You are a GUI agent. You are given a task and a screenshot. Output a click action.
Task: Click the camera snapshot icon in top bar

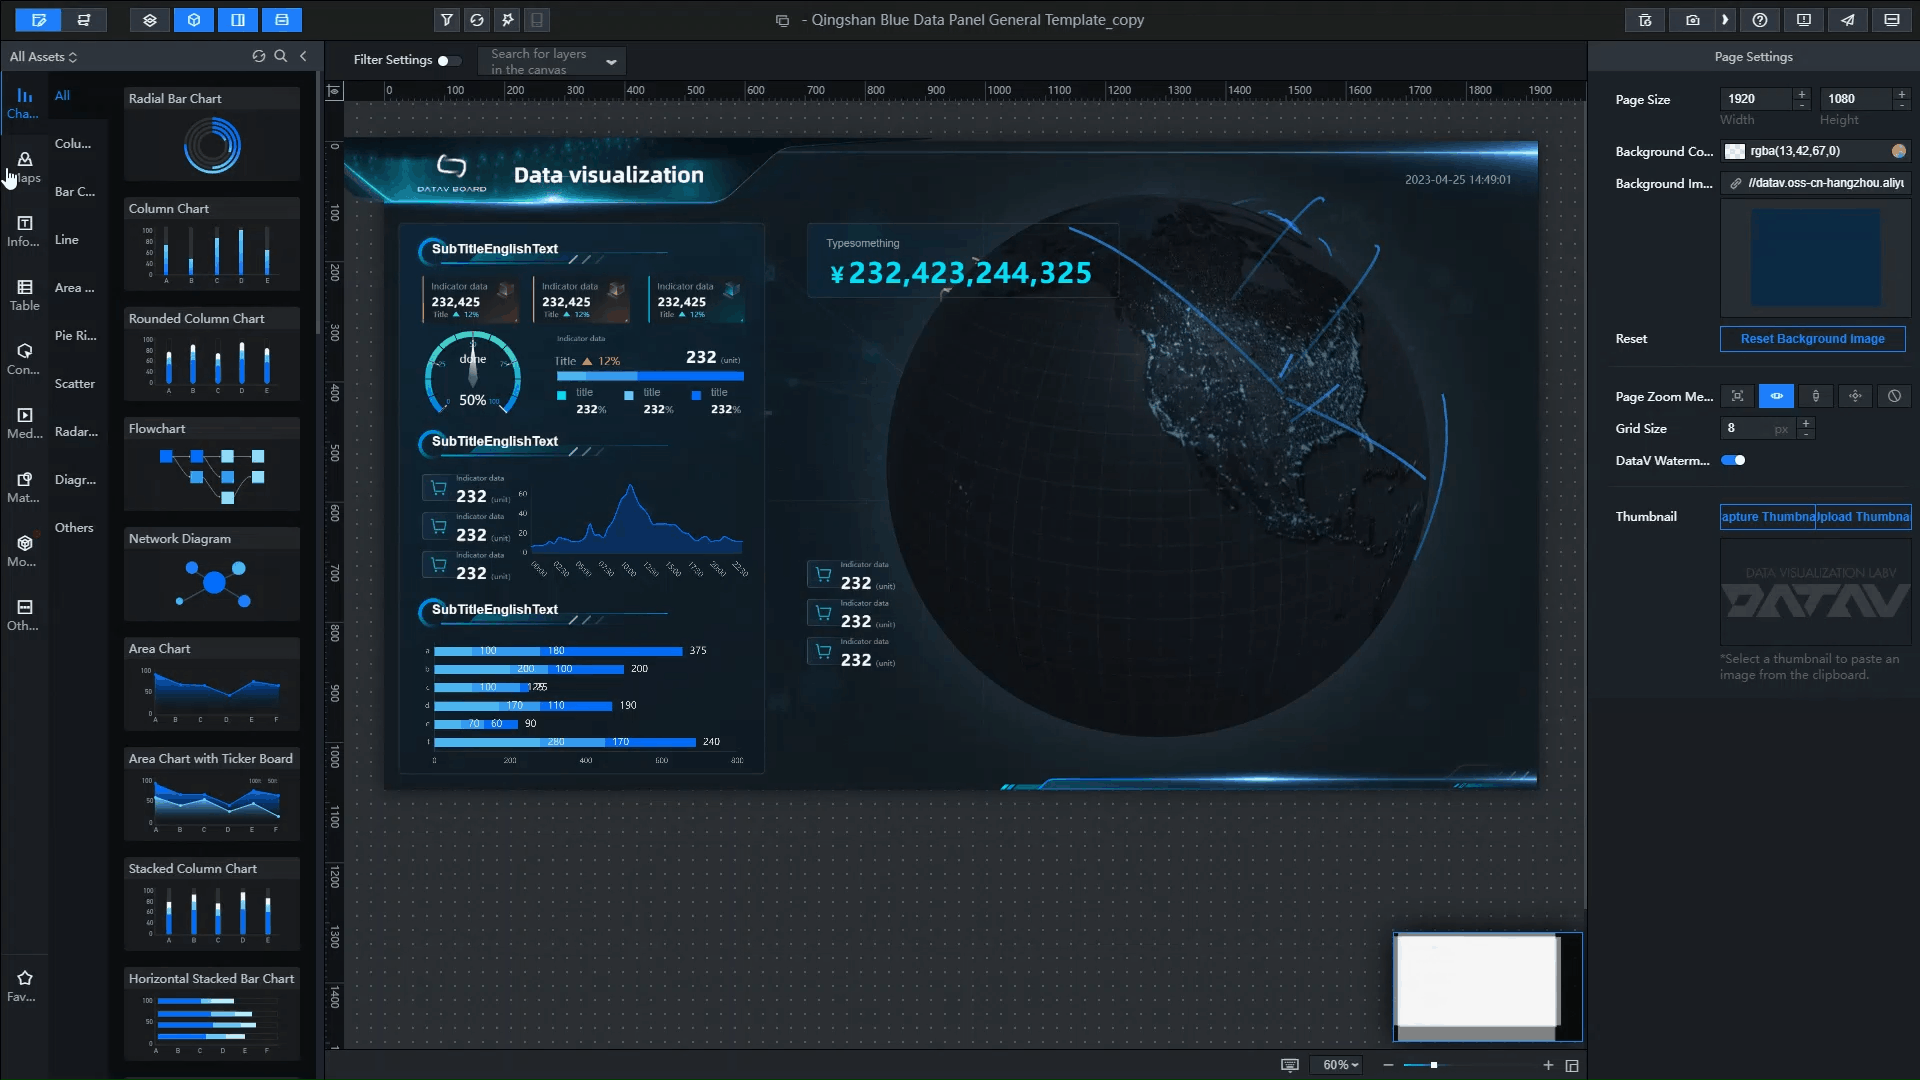(1692, 20)
